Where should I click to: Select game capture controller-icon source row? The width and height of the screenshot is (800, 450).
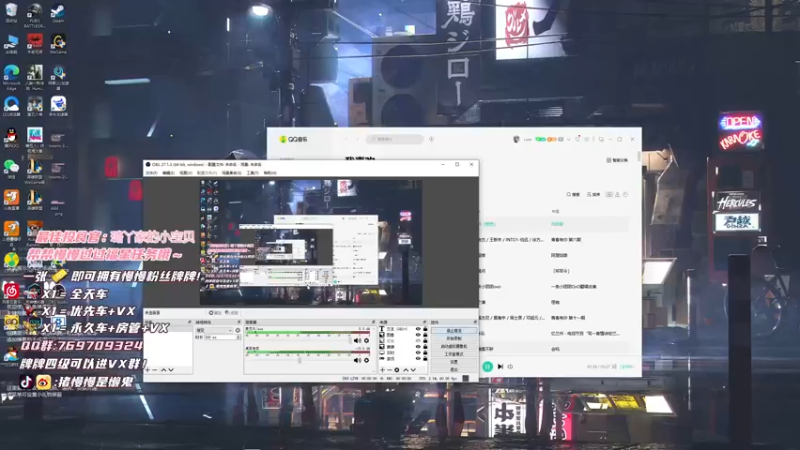point(403,358)
